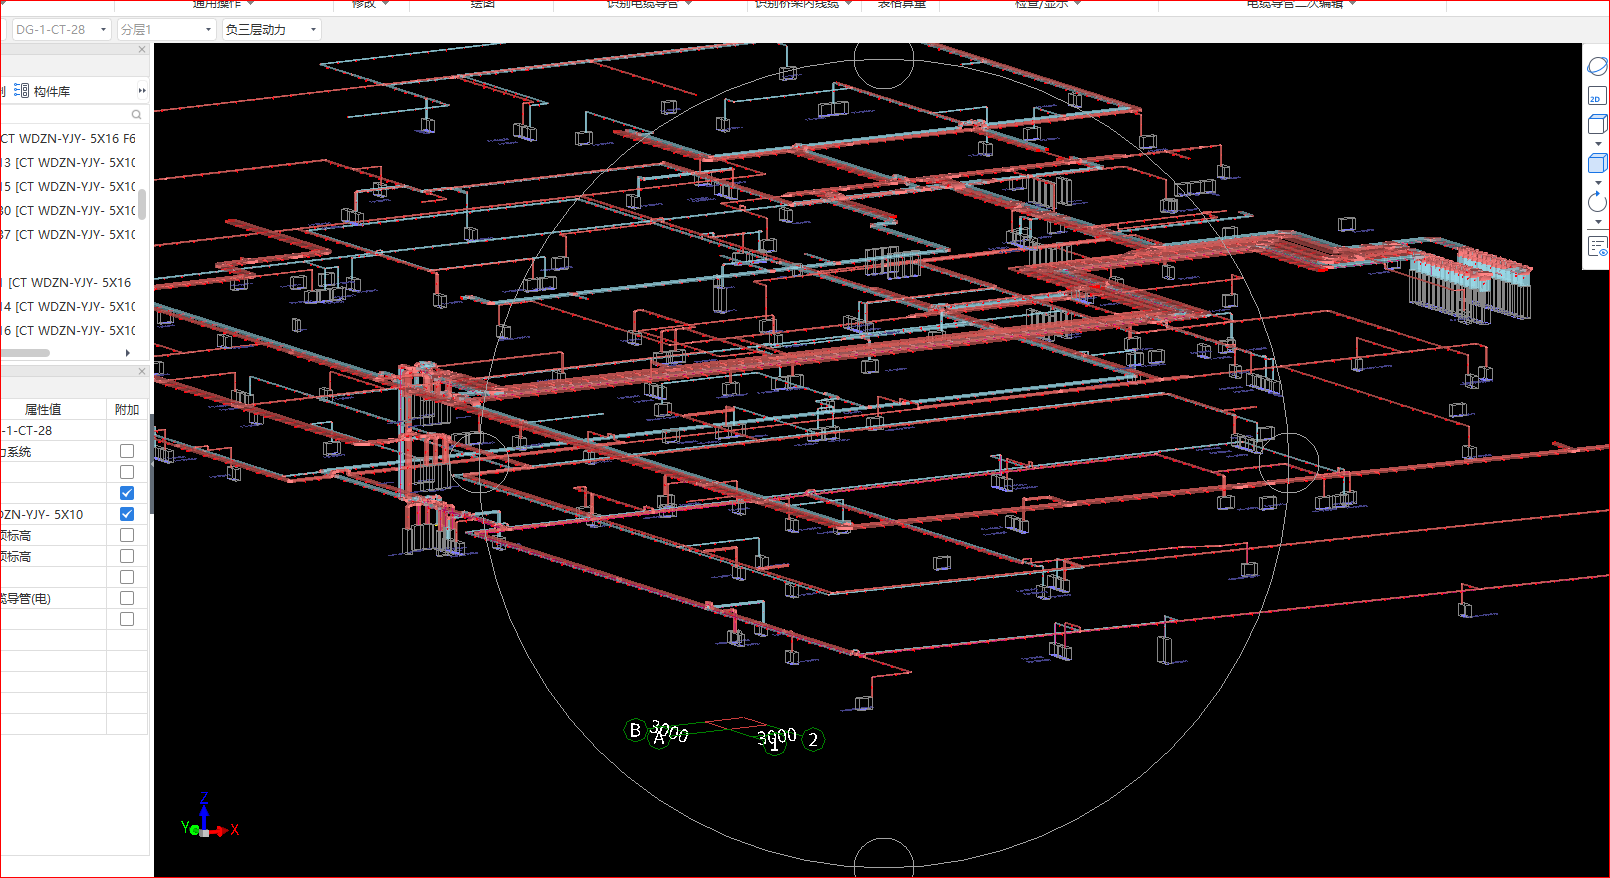
Task: Click the component list horizontal scrollbar
Action: pyautogui.click(x=25, y=353)
